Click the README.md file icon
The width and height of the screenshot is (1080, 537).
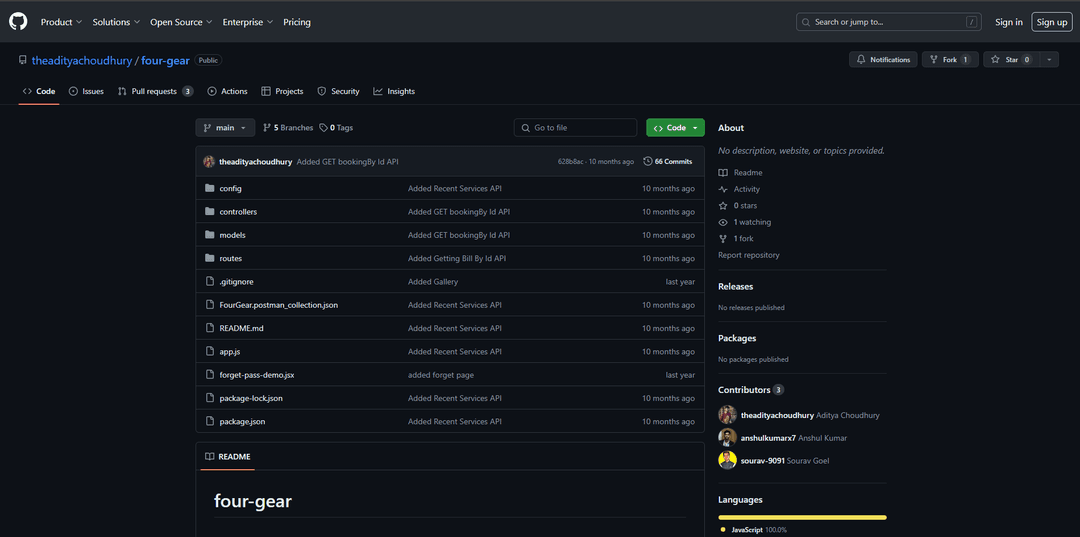point(210,328)
